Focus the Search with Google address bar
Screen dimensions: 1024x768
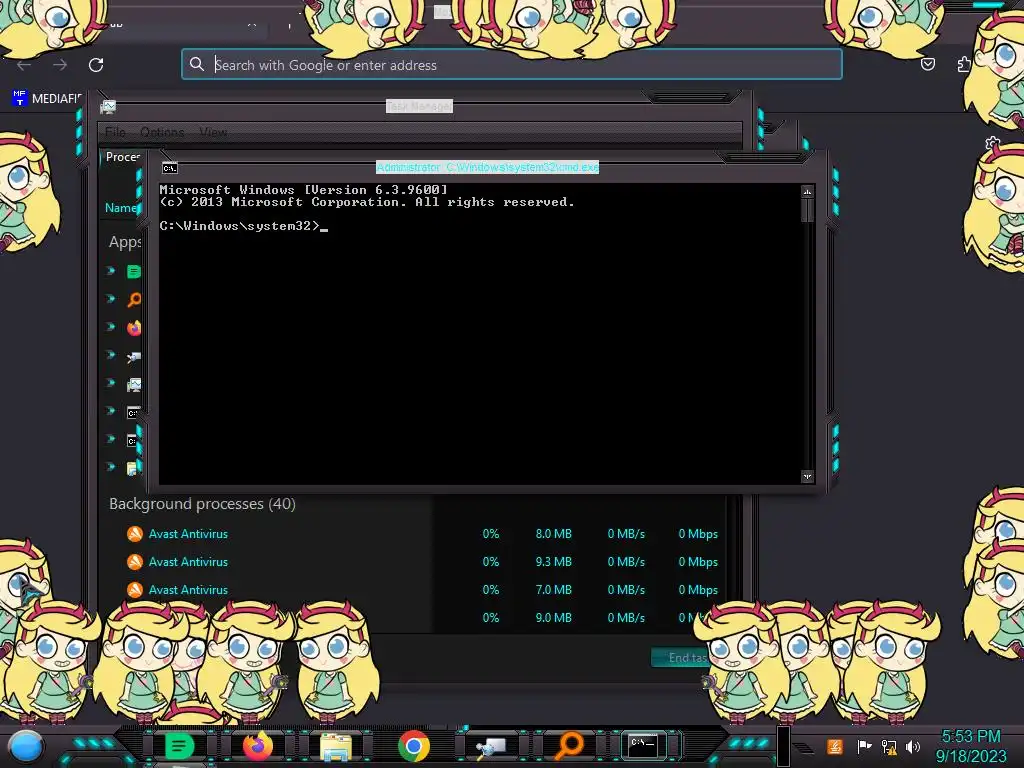[511, 65]
